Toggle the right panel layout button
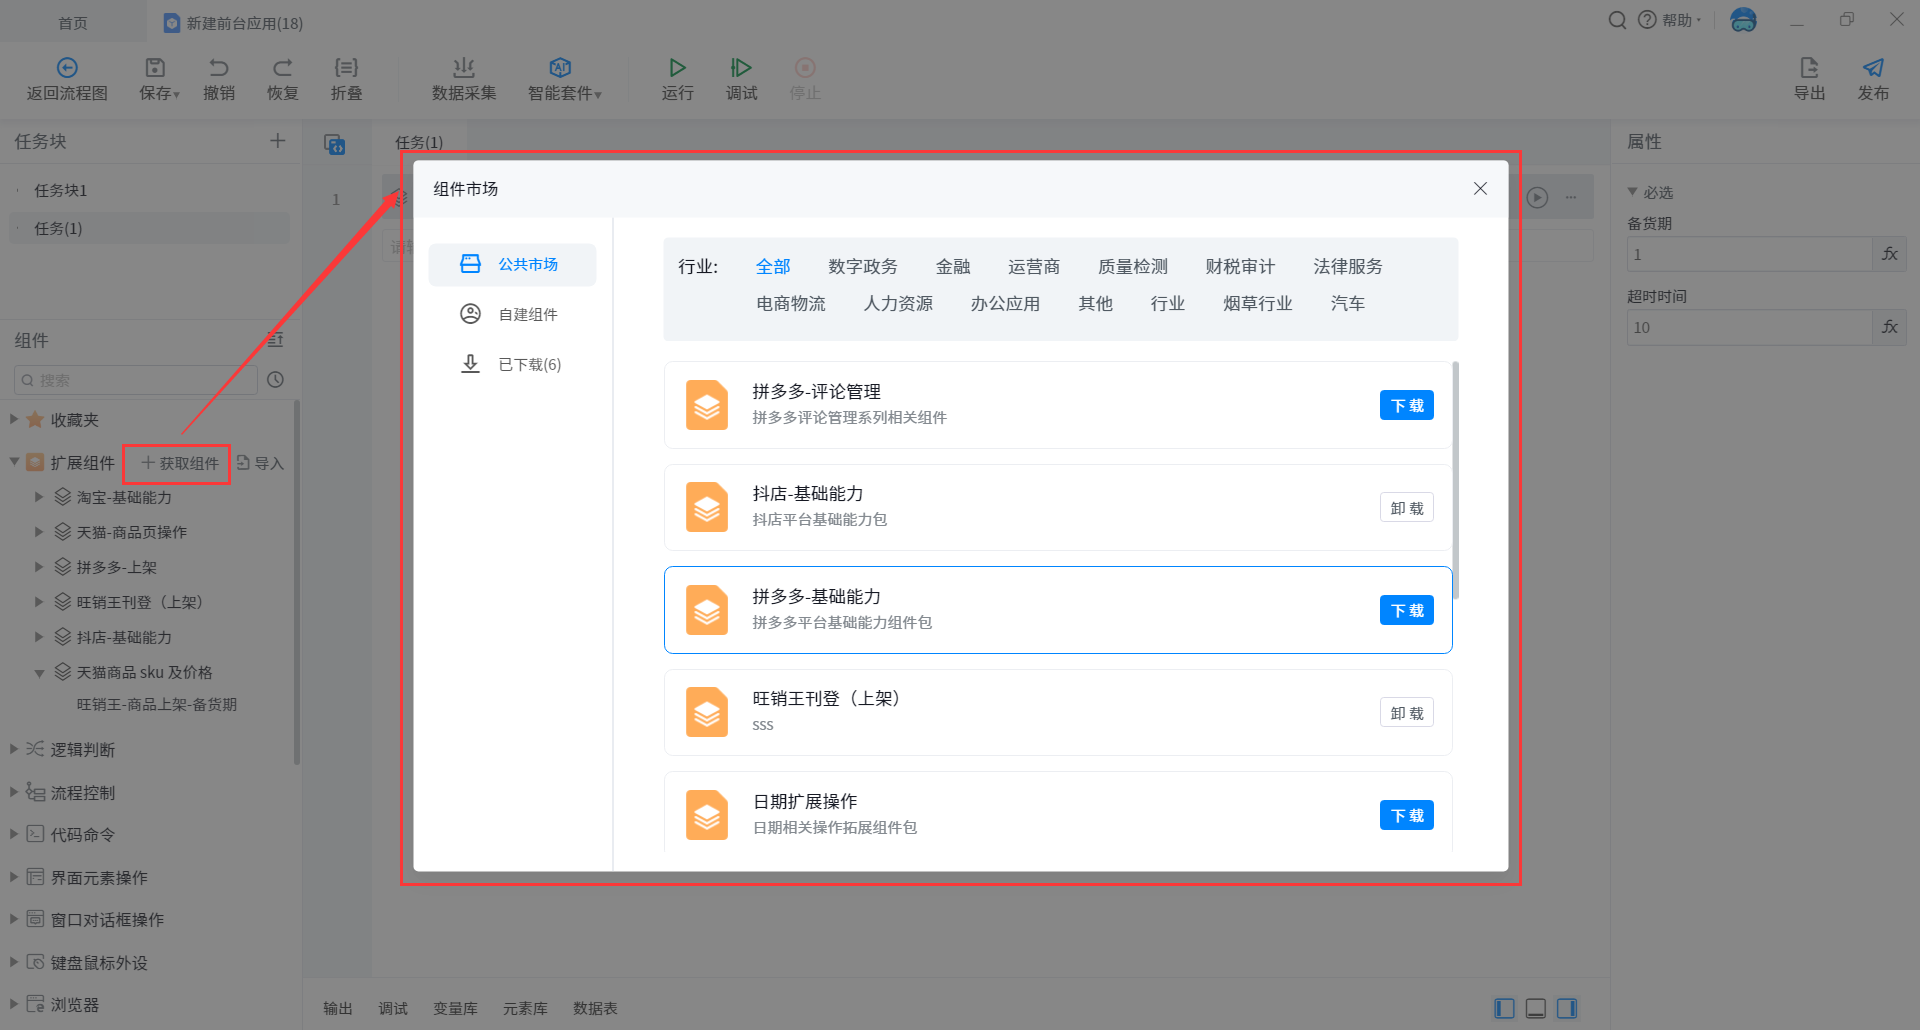This screenshot has width=1920, height=1030. click(1567, 1008)
